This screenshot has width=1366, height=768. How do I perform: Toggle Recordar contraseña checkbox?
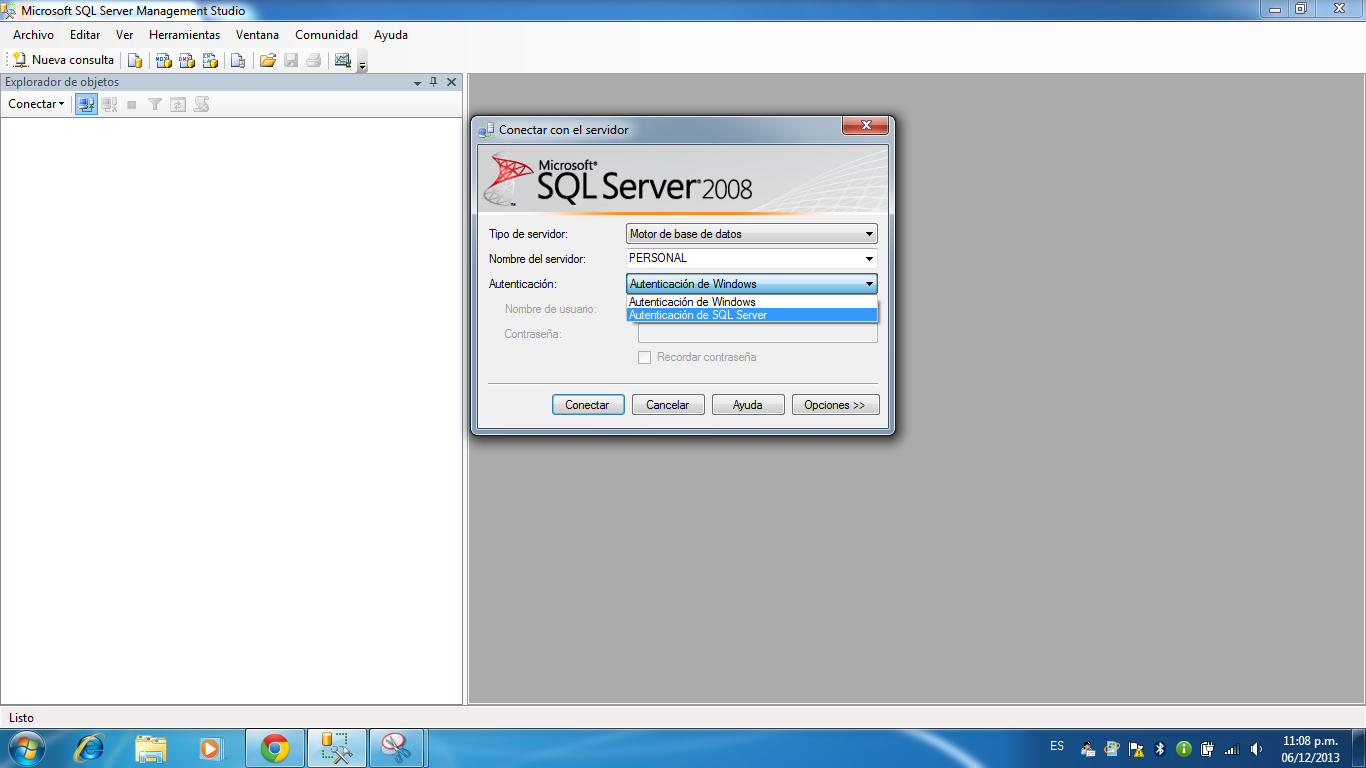click(x=645, y=357)
